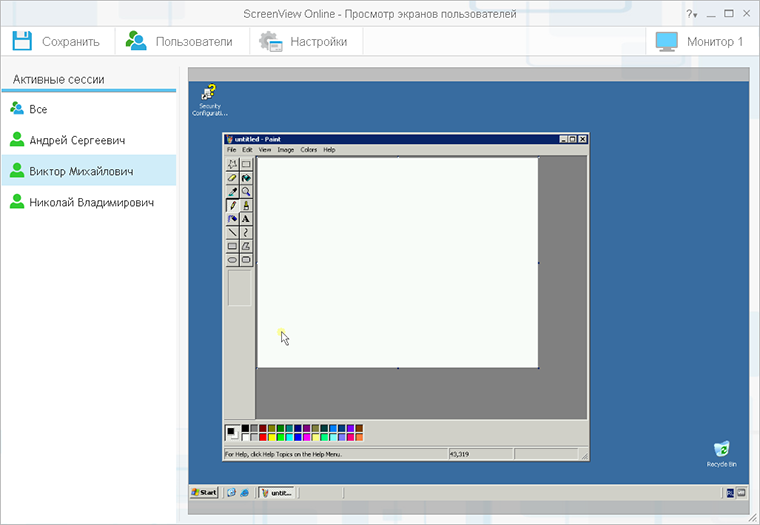Click the language indicator tray icon

click(730, 493)
